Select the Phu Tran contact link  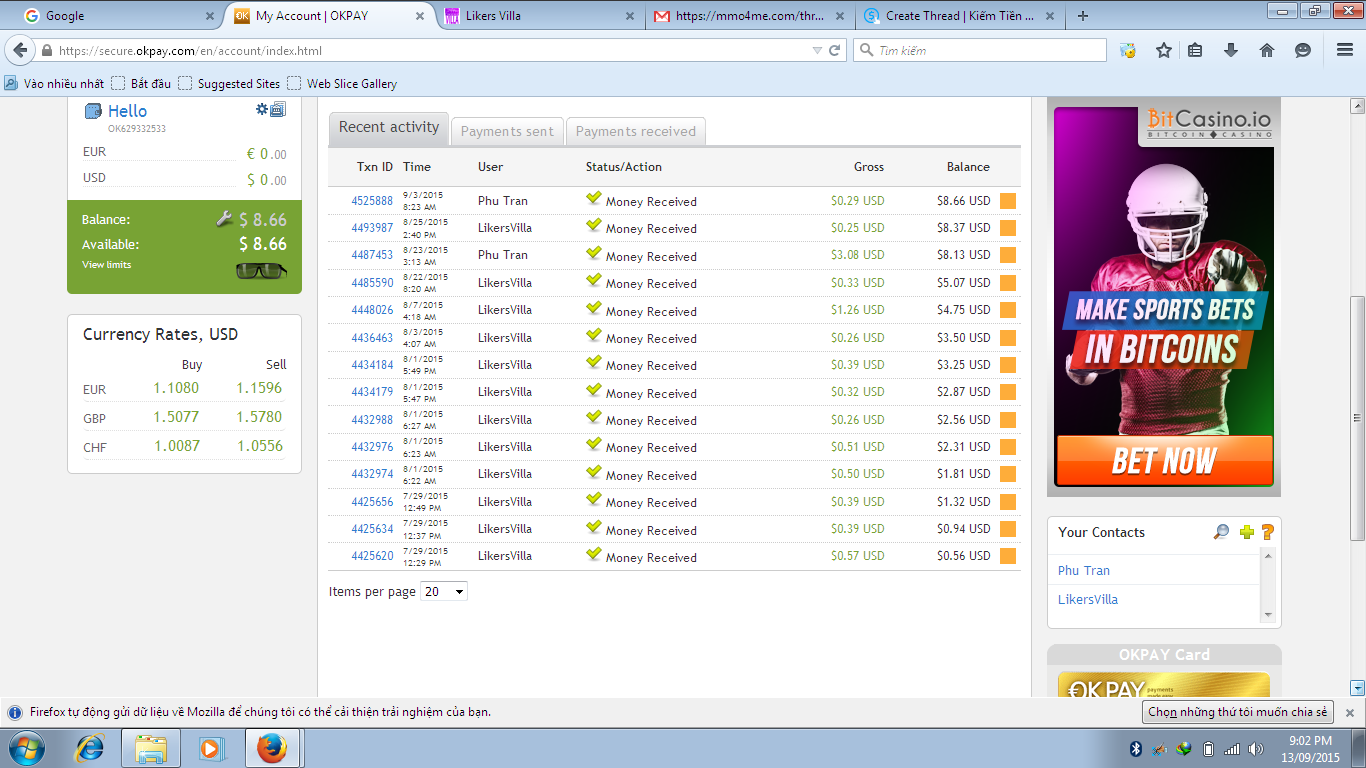pyautogui.click(x=1084, y=570)
